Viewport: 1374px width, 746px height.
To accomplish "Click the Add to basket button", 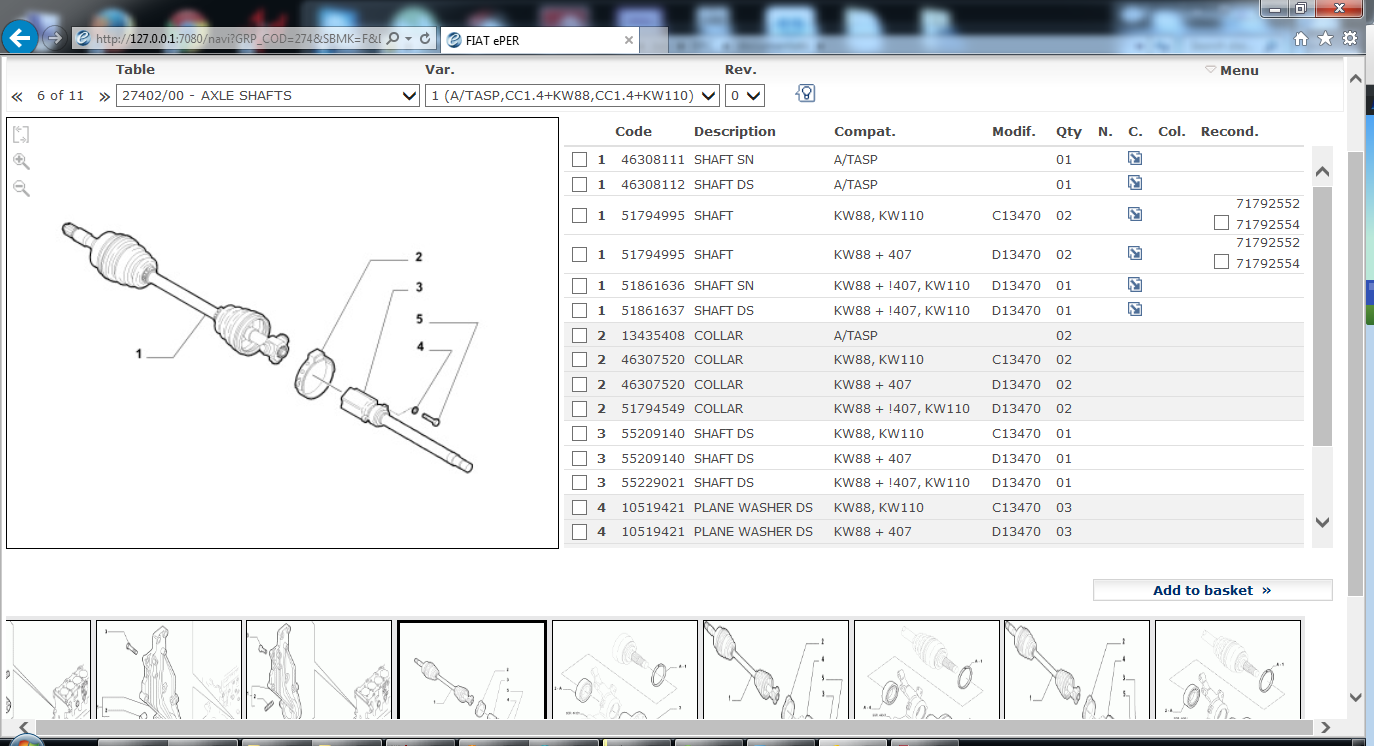I will tap(1212, 590).
